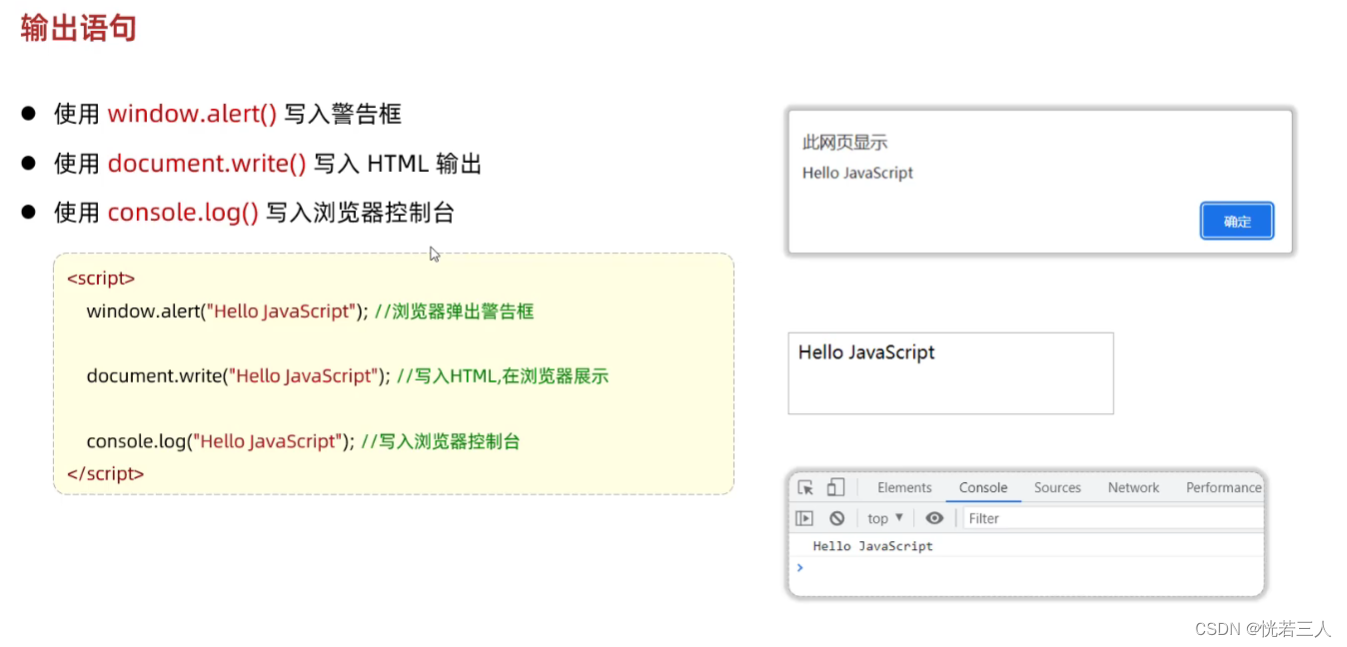Click the console.log() red text in bullet list
Image resolution: width=1347 pixels, height=647 pixels.
point(183,212)
